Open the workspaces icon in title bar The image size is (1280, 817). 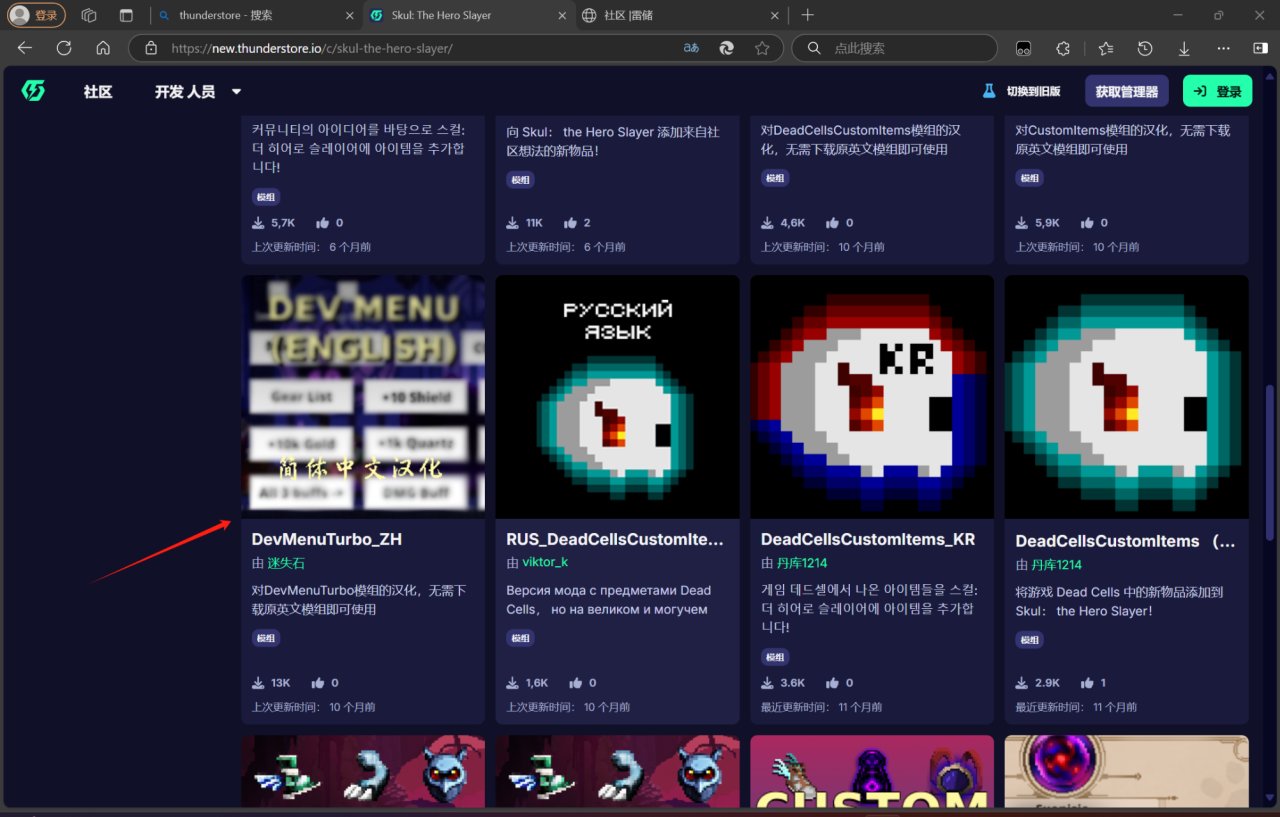point(89,15)
